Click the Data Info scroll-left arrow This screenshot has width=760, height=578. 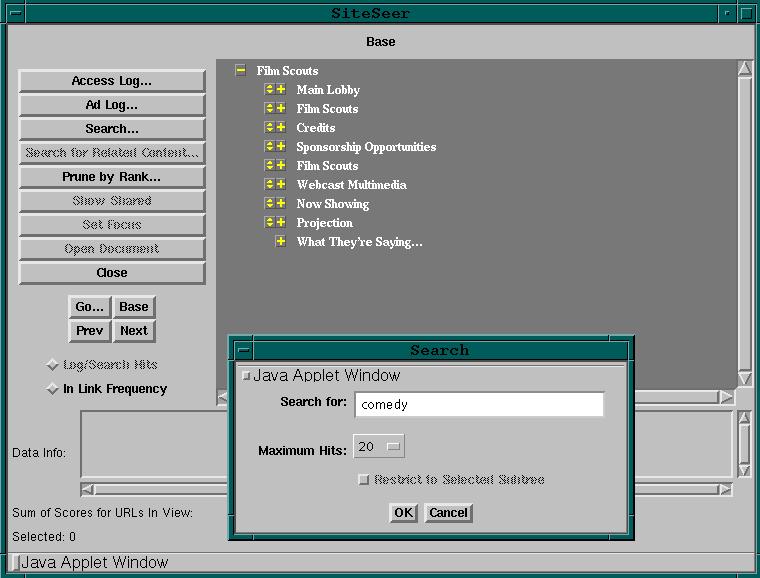tap(88, 490)
